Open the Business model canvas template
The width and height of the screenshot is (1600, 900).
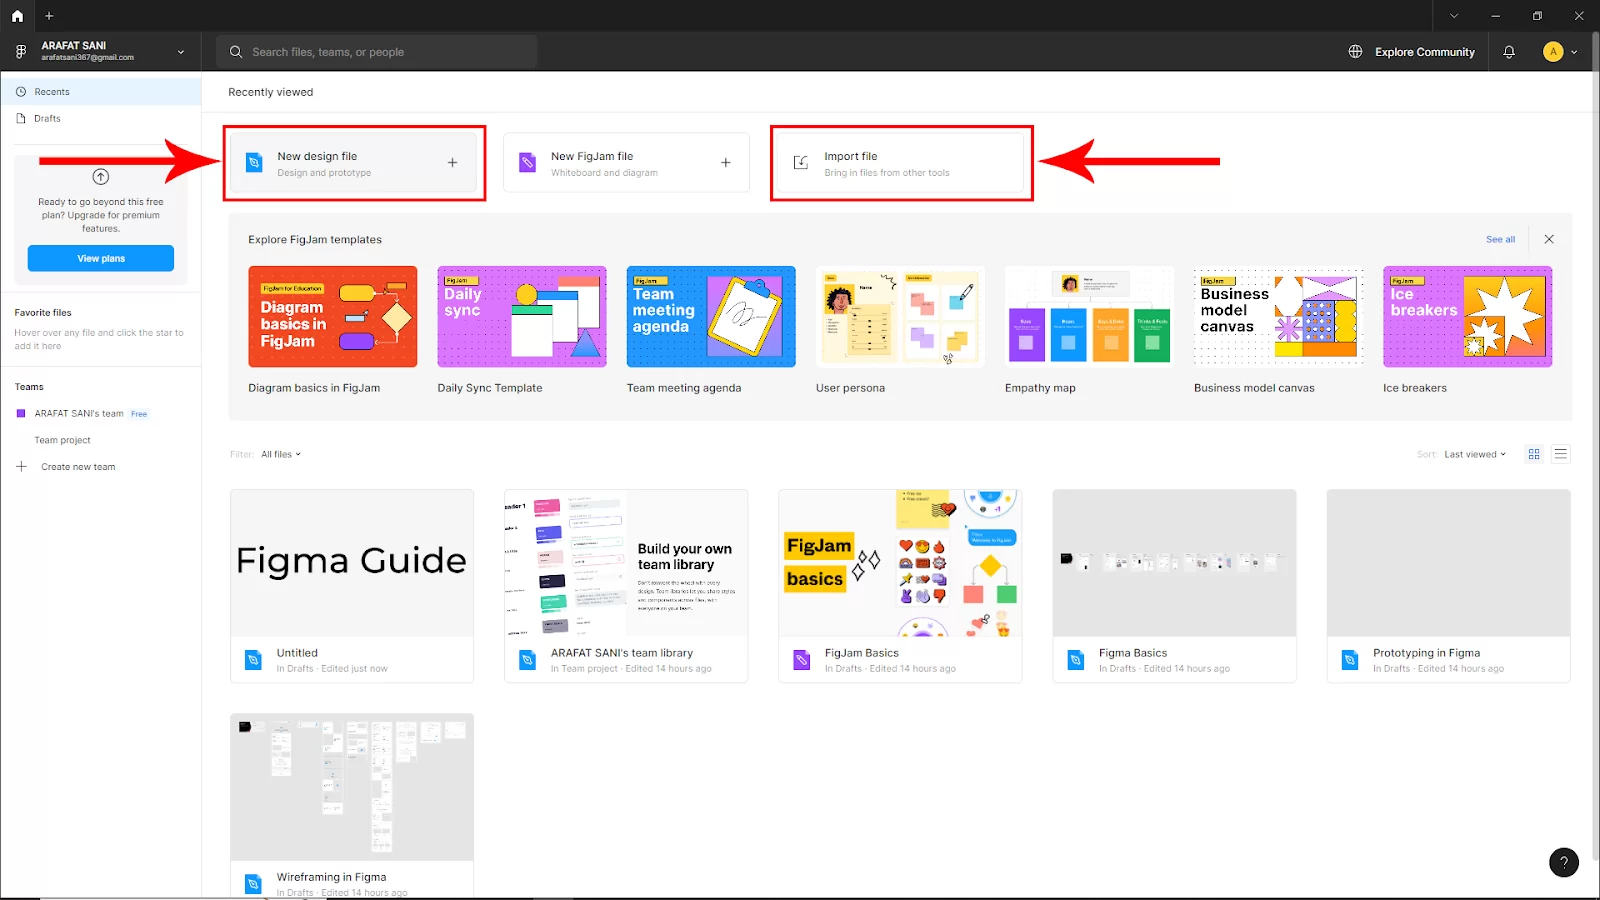(1278, 316)
